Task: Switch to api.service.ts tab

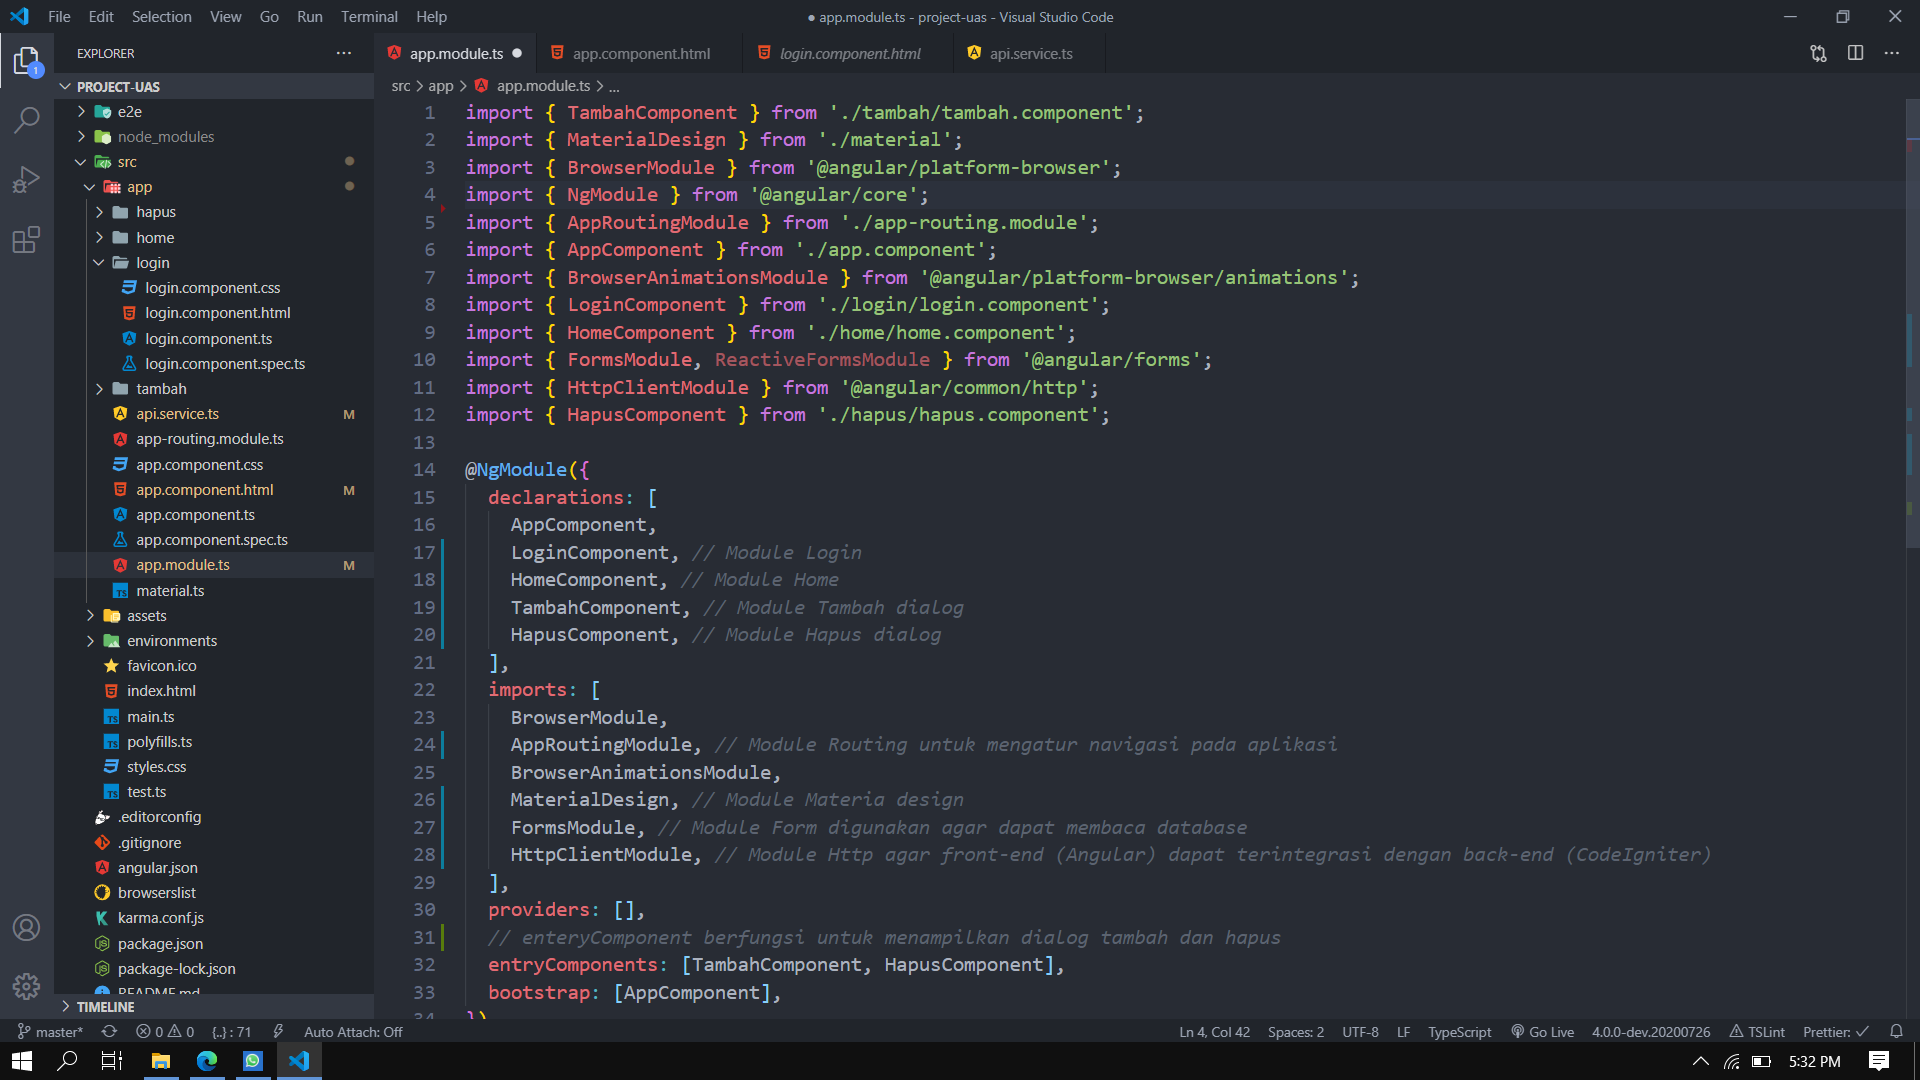Action: 1030,54
